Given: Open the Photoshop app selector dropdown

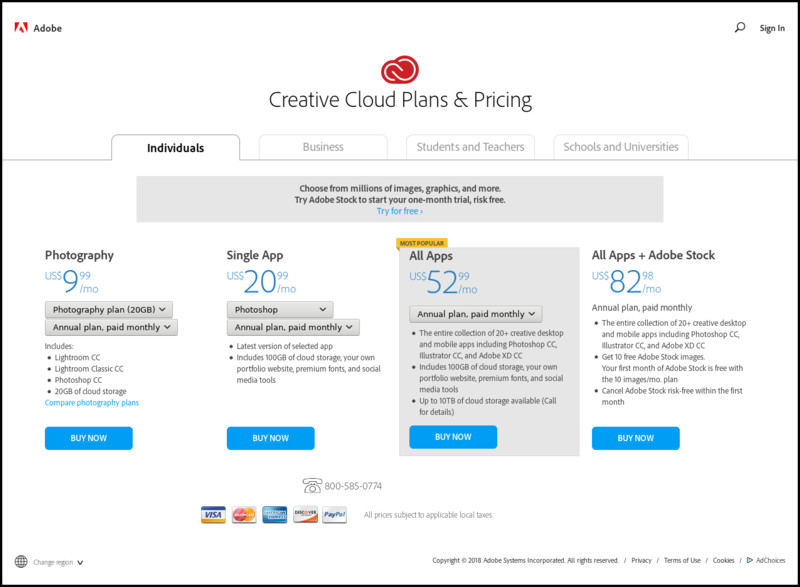Looking at the screenshot, I should click(x=280, y=310).
